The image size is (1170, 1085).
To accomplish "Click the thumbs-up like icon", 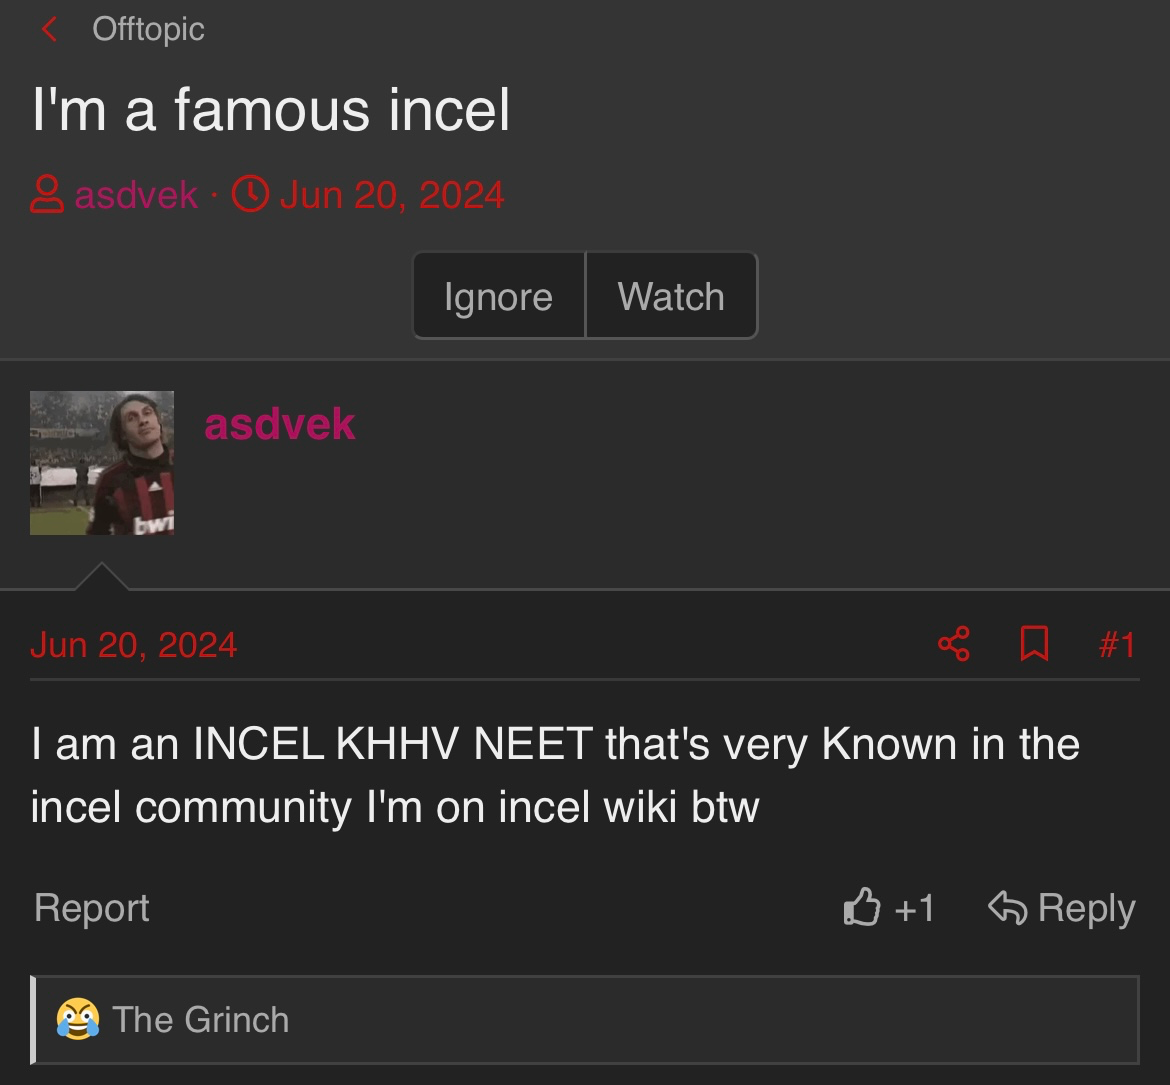I will pos(862,907).
